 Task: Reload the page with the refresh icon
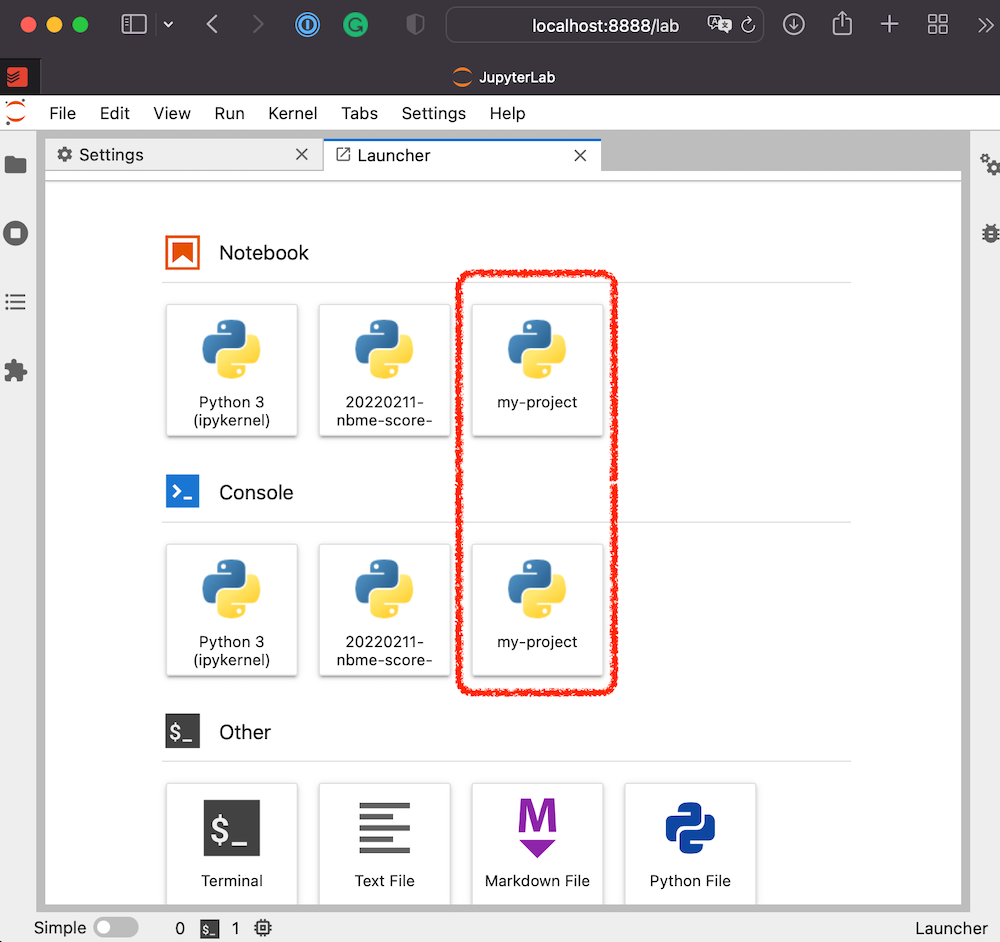[748, 25]
